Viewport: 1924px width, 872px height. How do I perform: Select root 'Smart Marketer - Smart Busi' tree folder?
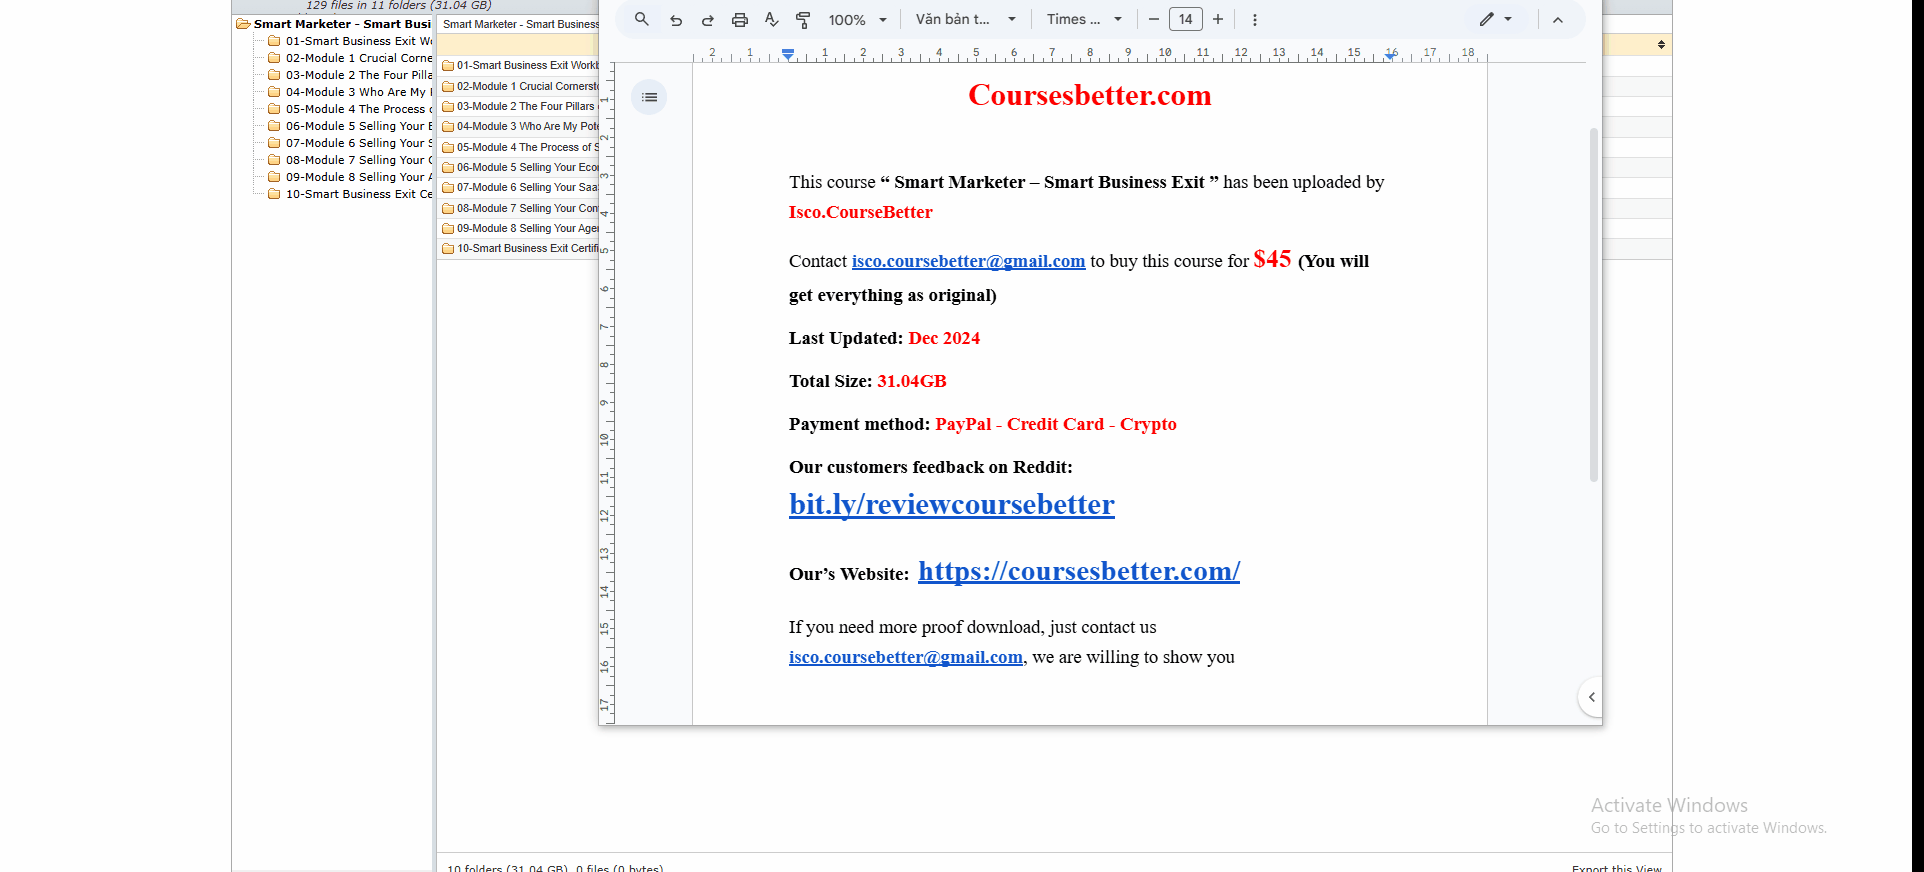point(342,24)
